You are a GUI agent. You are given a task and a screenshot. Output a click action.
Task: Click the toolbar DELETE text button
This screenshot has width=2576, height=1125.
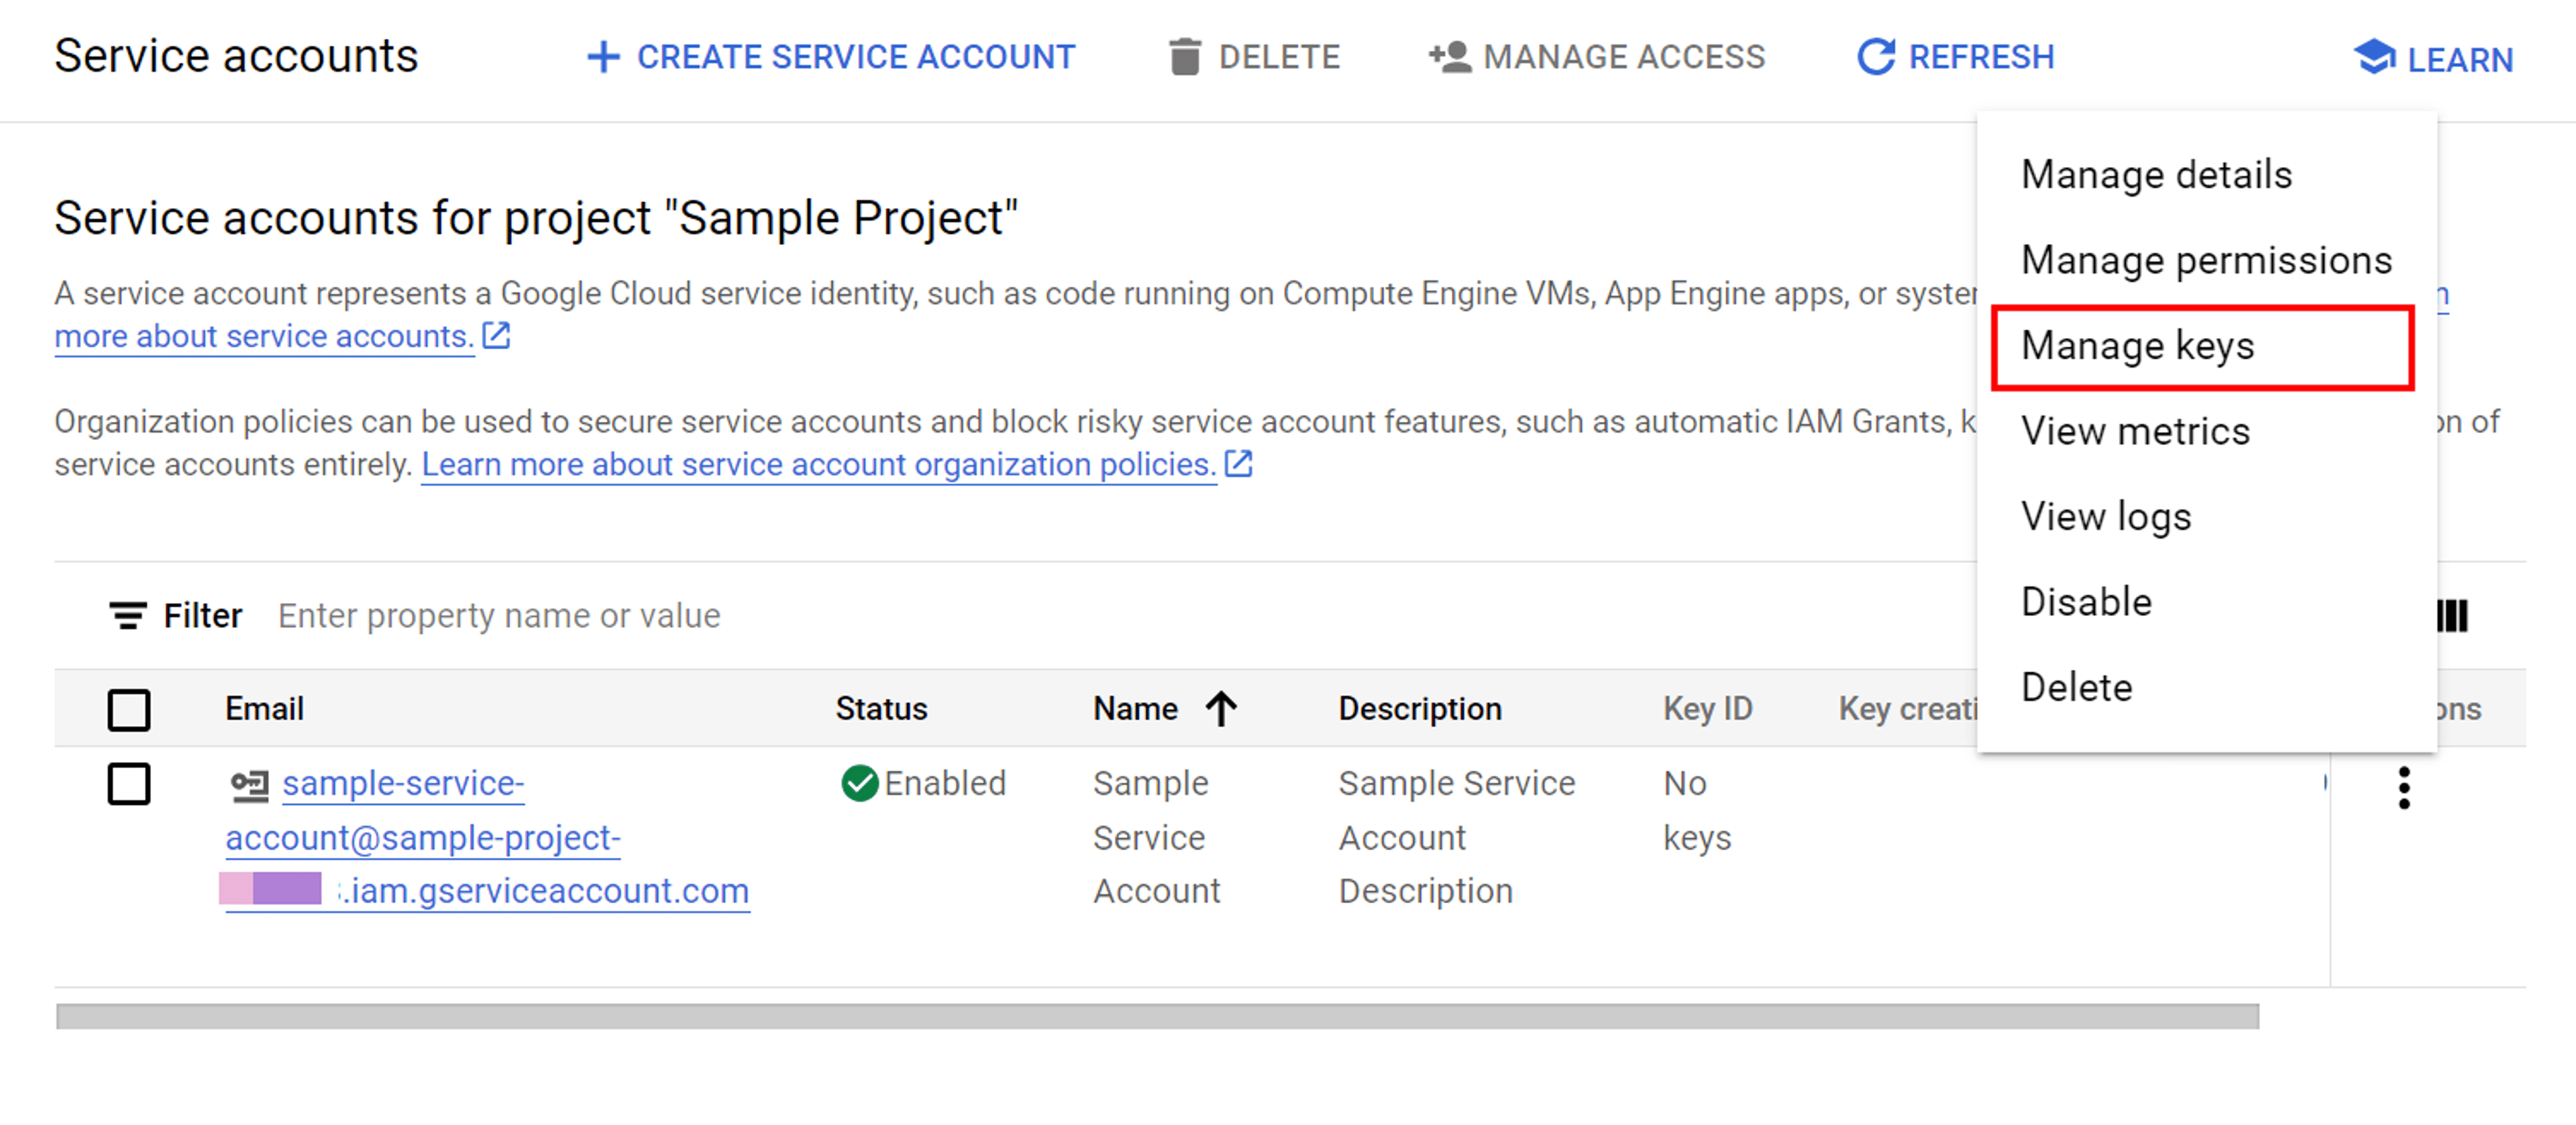tap(1279, 57)
